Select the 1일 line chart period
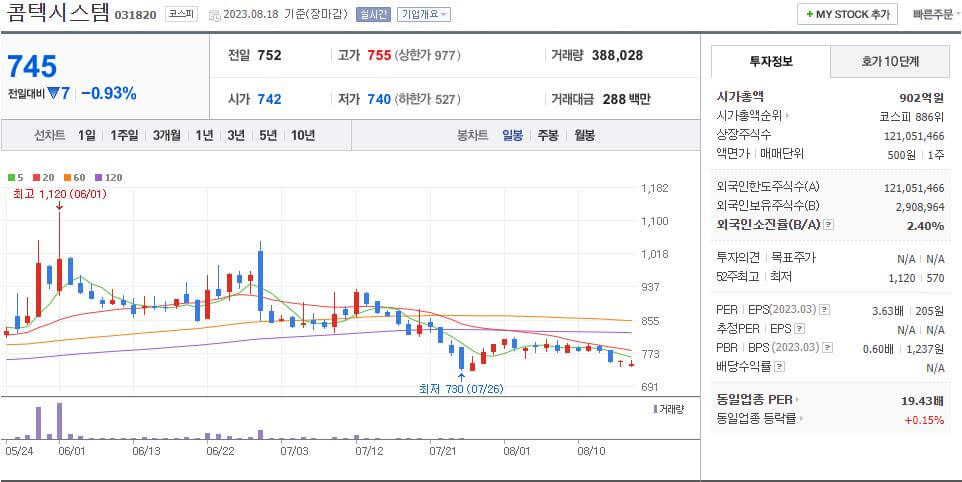Viewport: 962px width, 482px height. coord(87,136)
